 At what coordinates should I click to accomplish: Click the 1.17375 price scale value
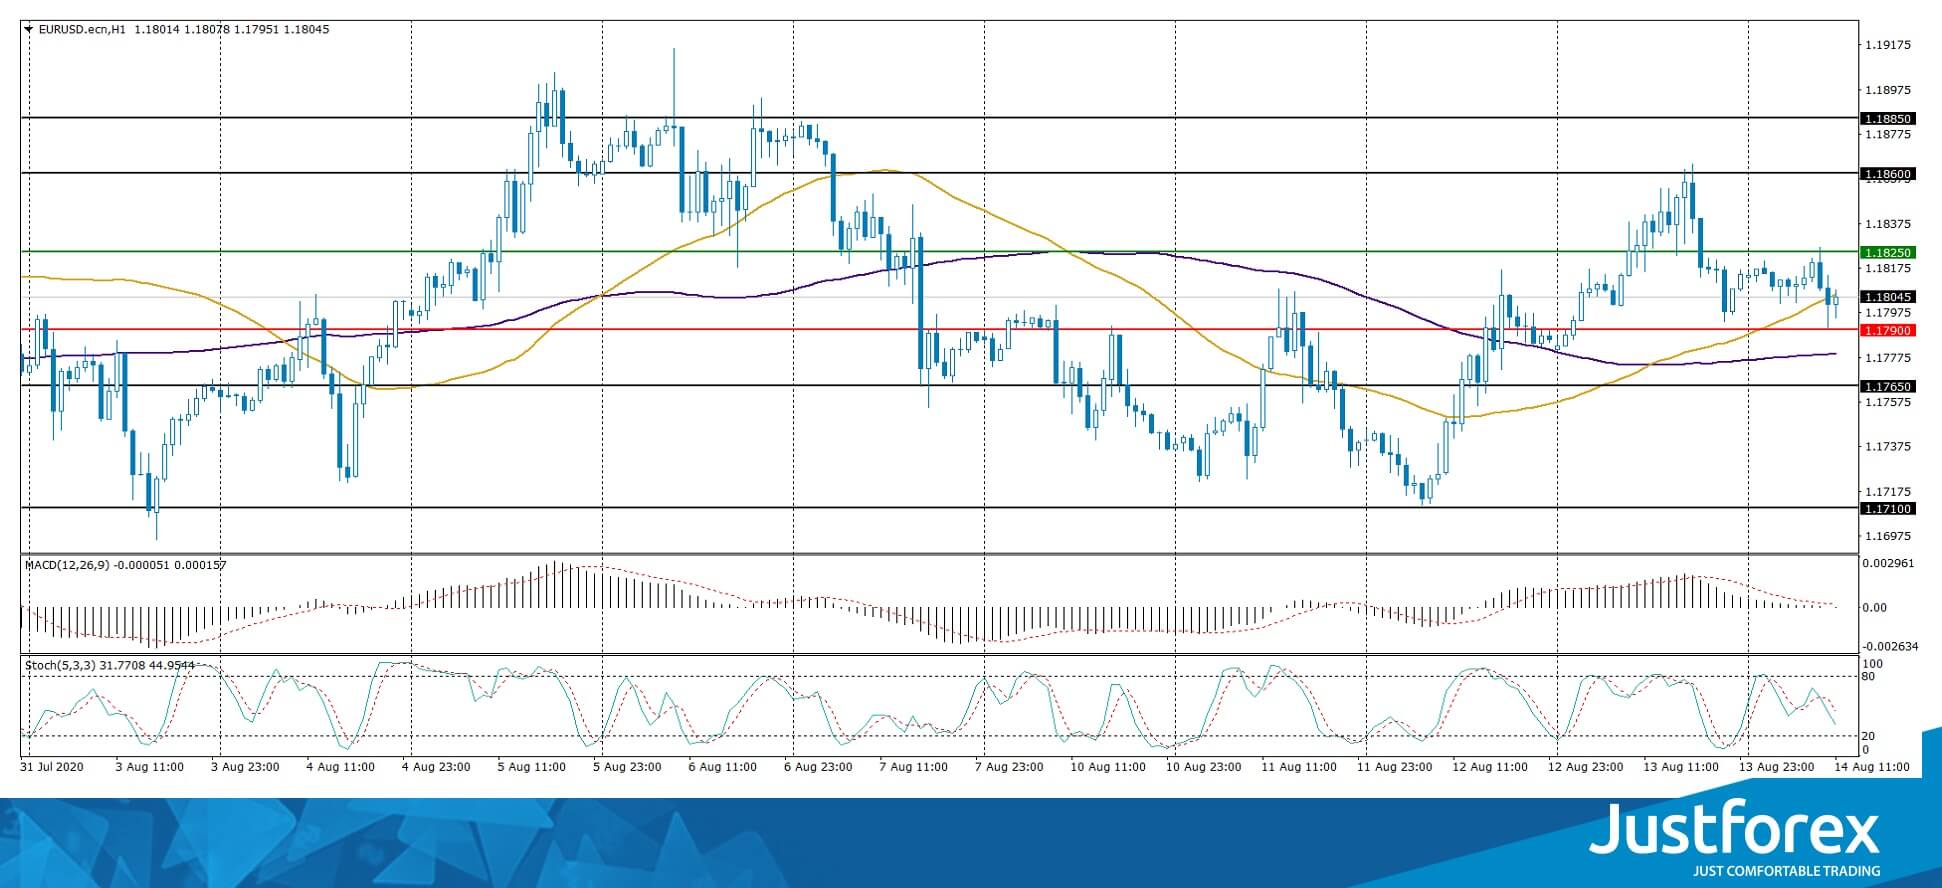(x=1888, y=446)
